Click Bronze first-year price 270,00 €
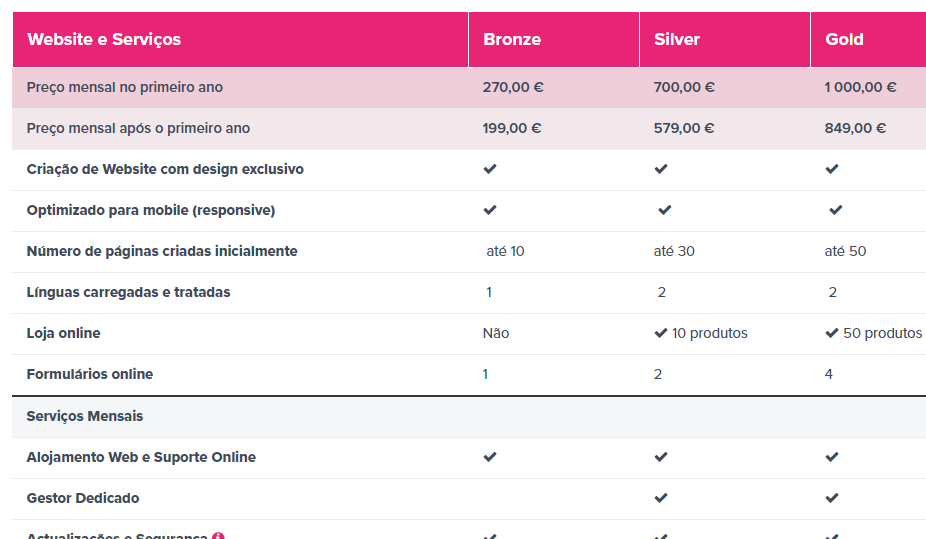 tap(513, 87)
